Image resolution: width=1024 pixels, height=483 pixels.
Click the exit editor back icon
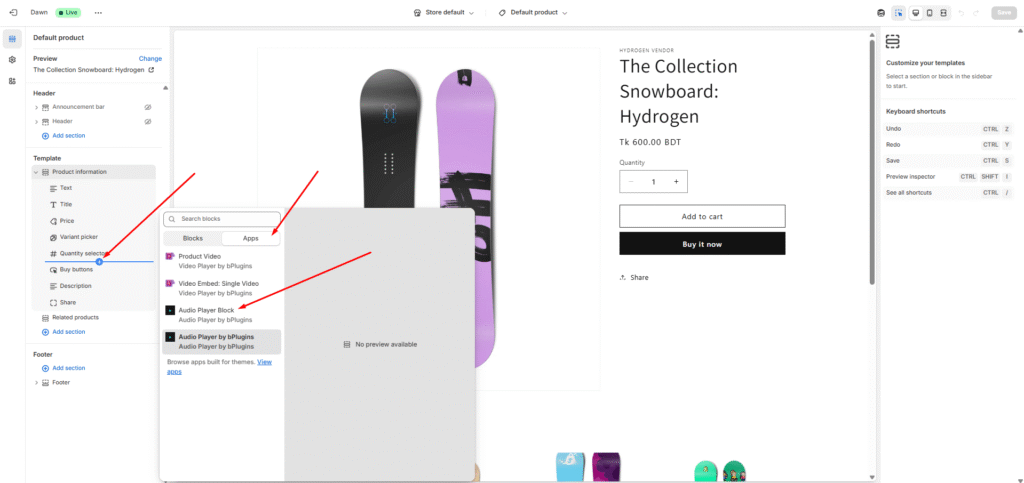click(x=13, y=13)
